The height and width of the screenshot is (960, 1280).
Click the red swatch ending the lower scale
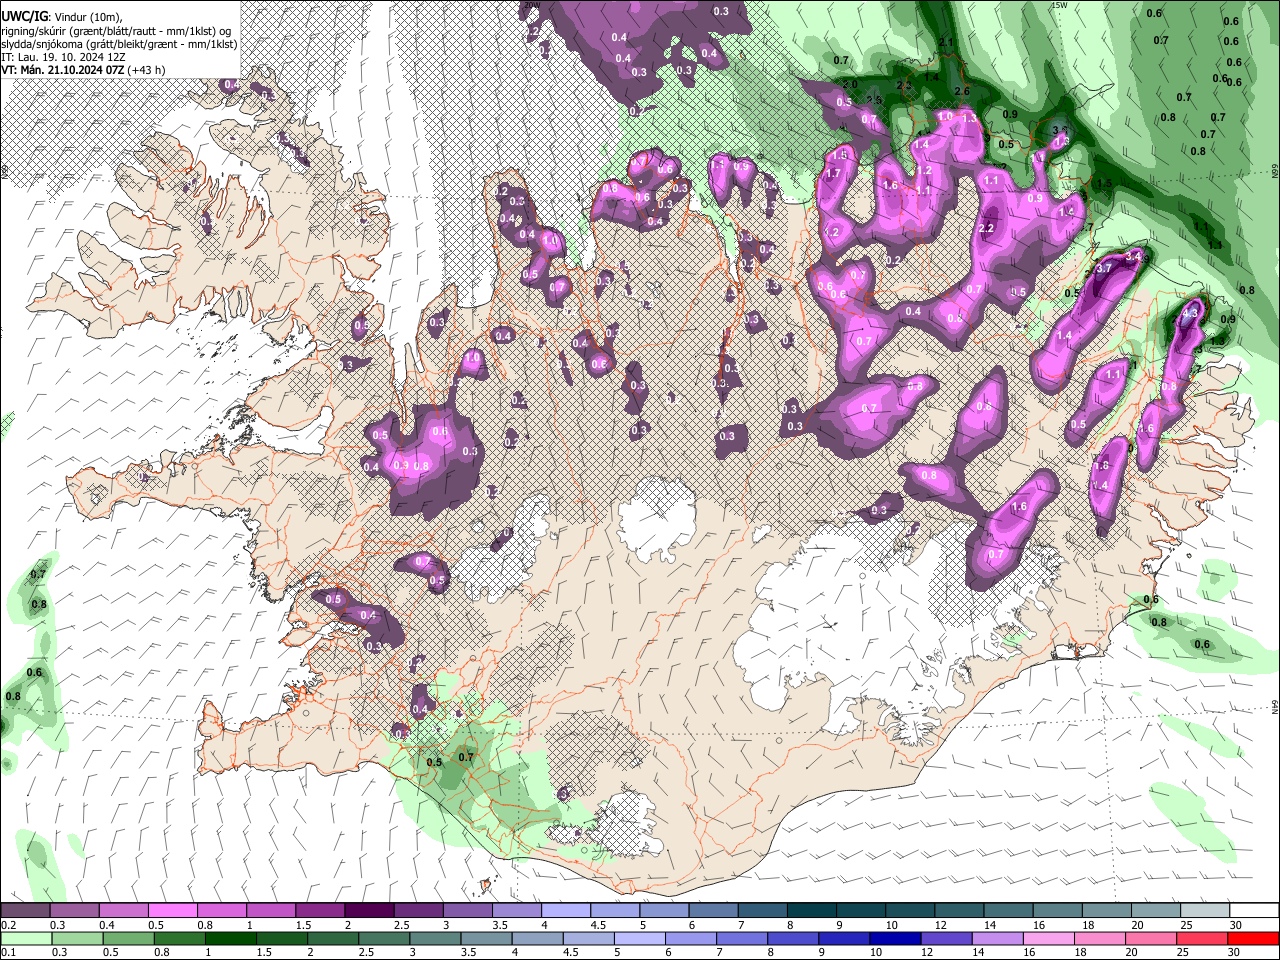(1254, 938)
